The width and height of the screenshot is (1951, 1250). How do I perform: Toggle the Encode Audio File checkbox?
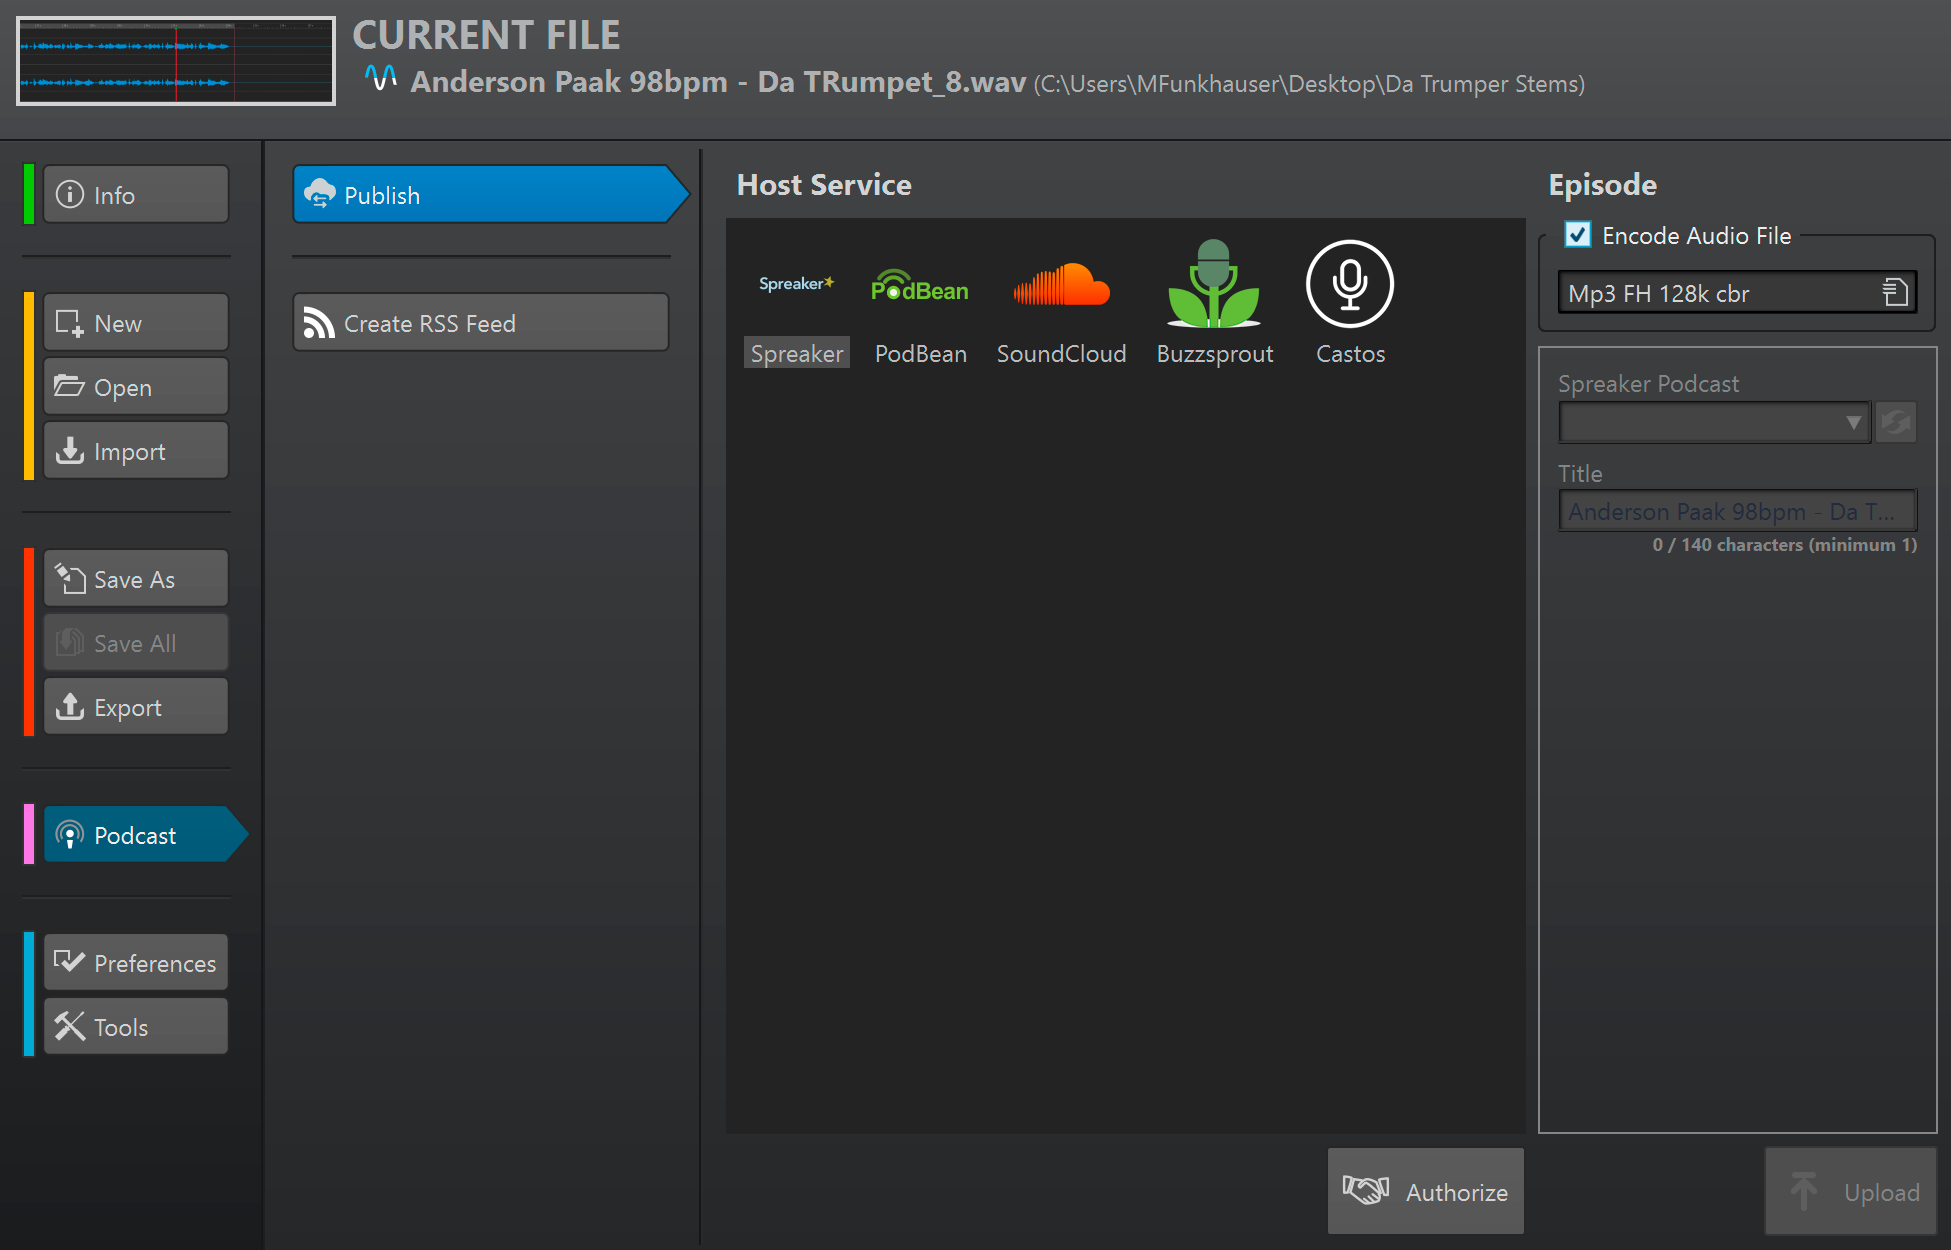click(x=1578, y=235)
